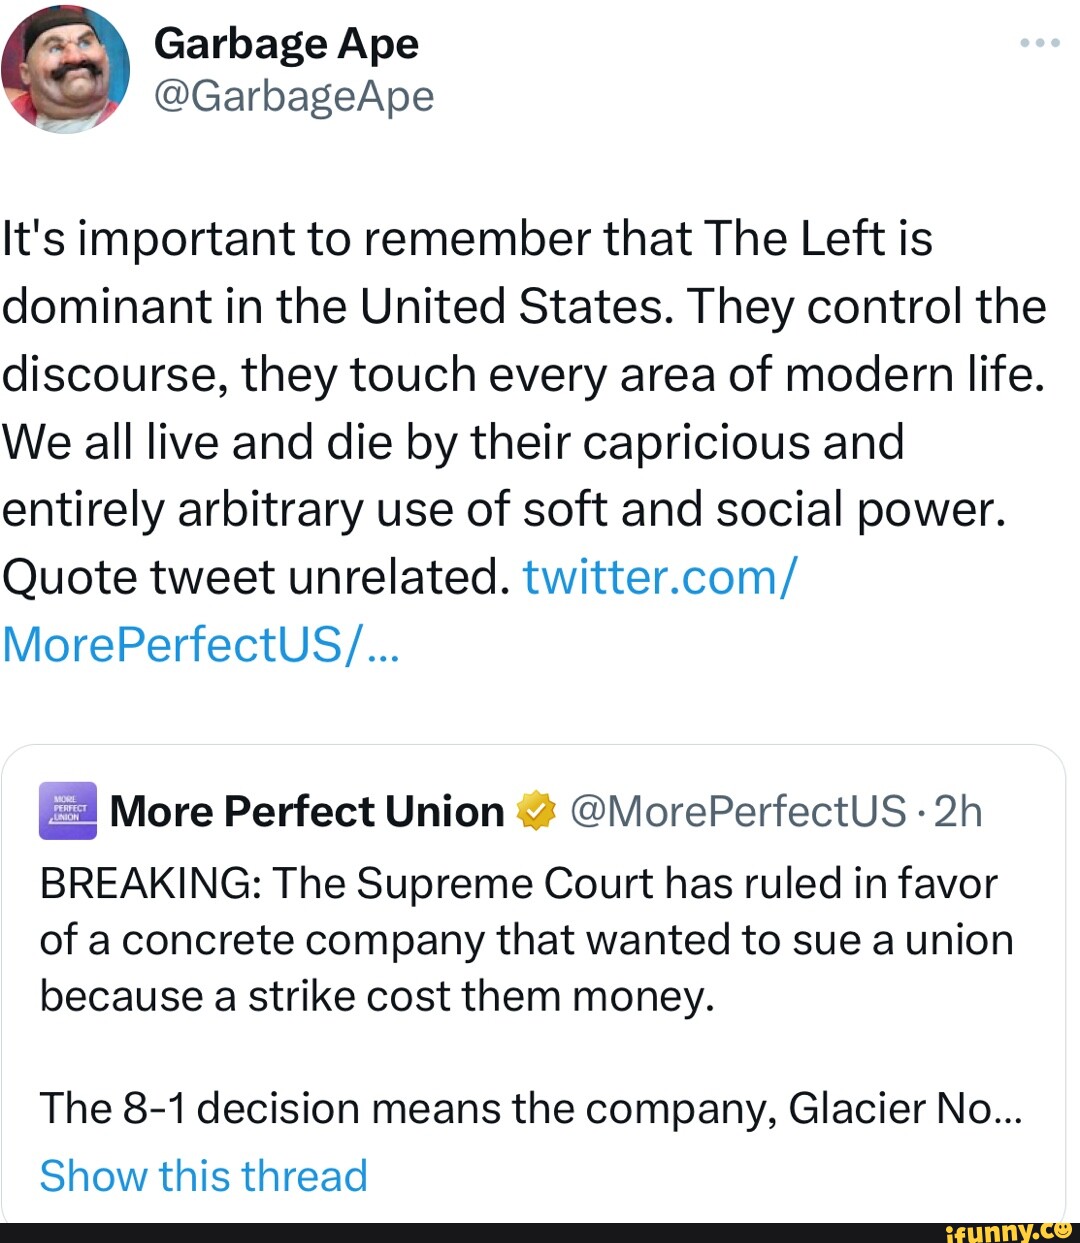Click the iFunny.co logo watermark
Screen dimensions: 1080x1243
click(1004, 1231)
